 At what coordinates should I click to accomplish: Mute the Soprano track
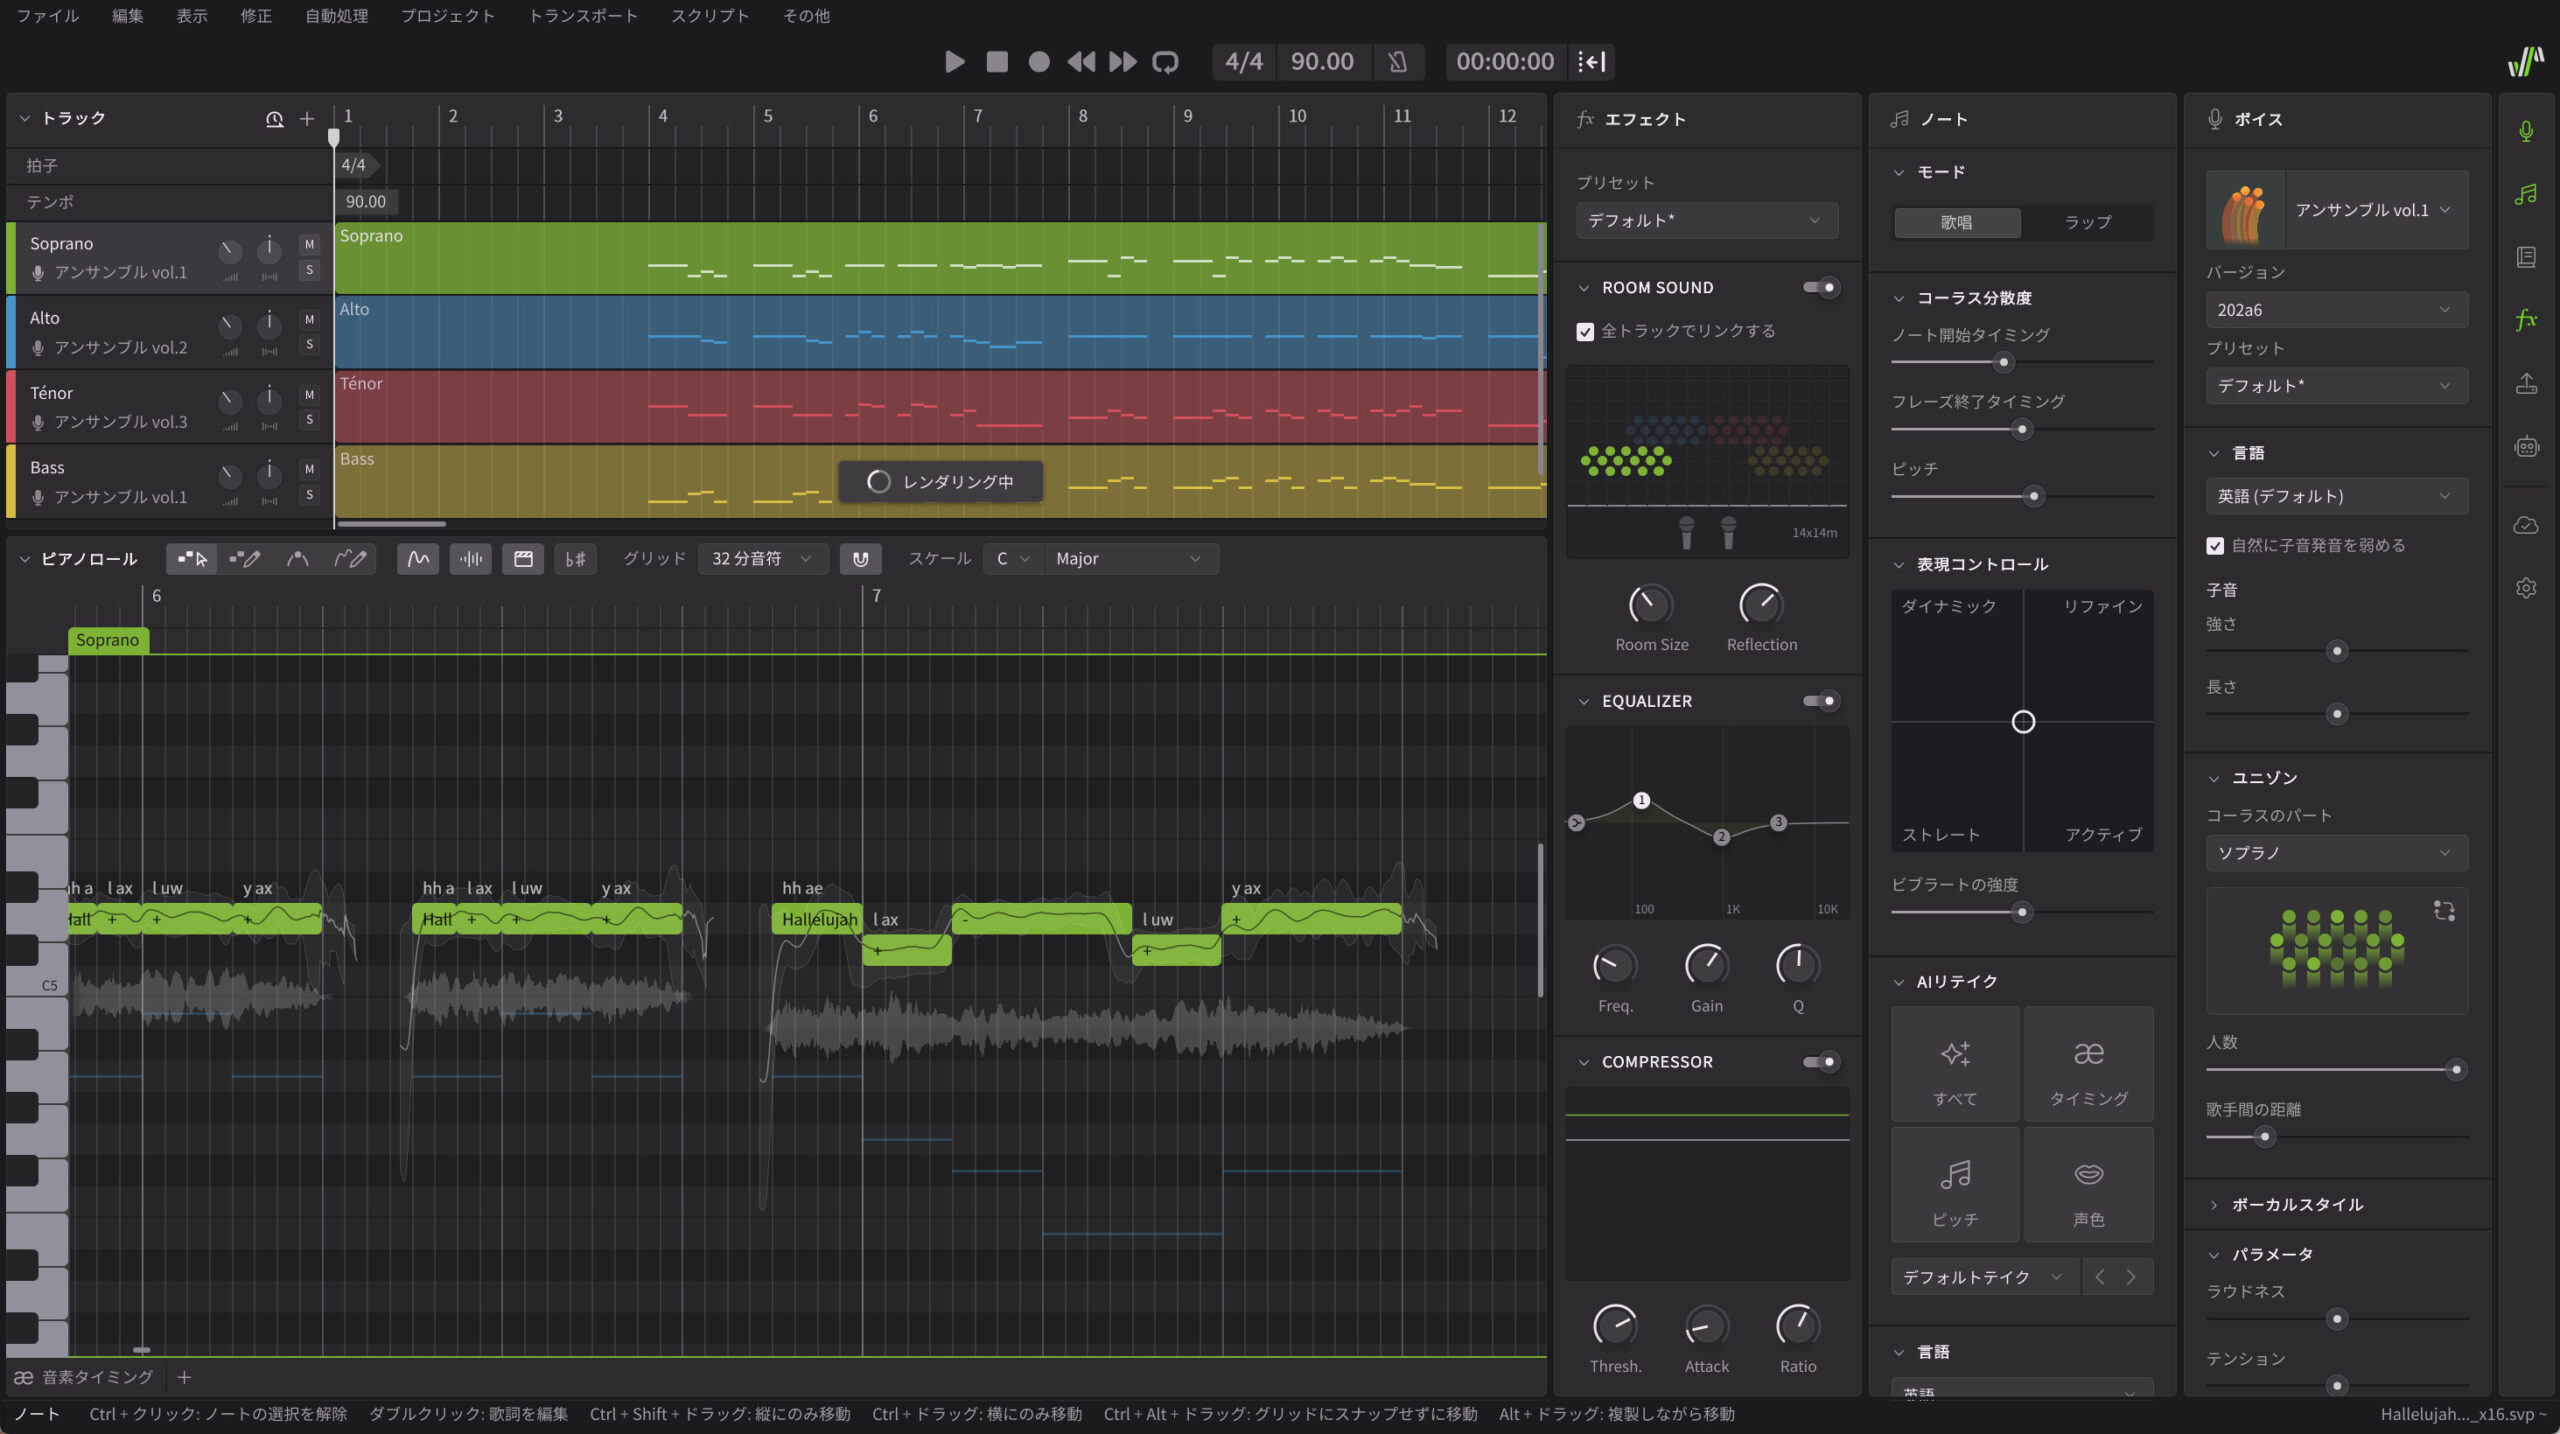tap(308, 245)
